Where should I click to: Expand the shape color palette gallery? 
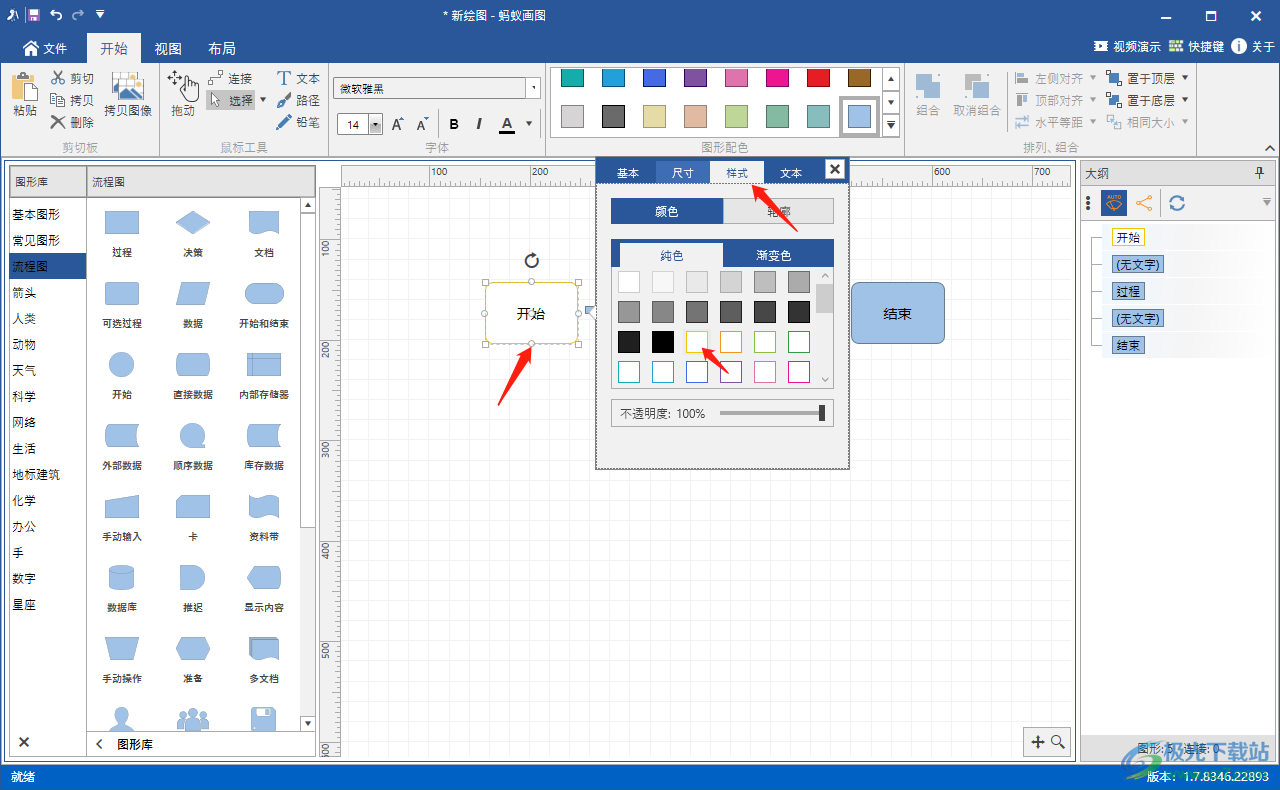pos(890,126)
